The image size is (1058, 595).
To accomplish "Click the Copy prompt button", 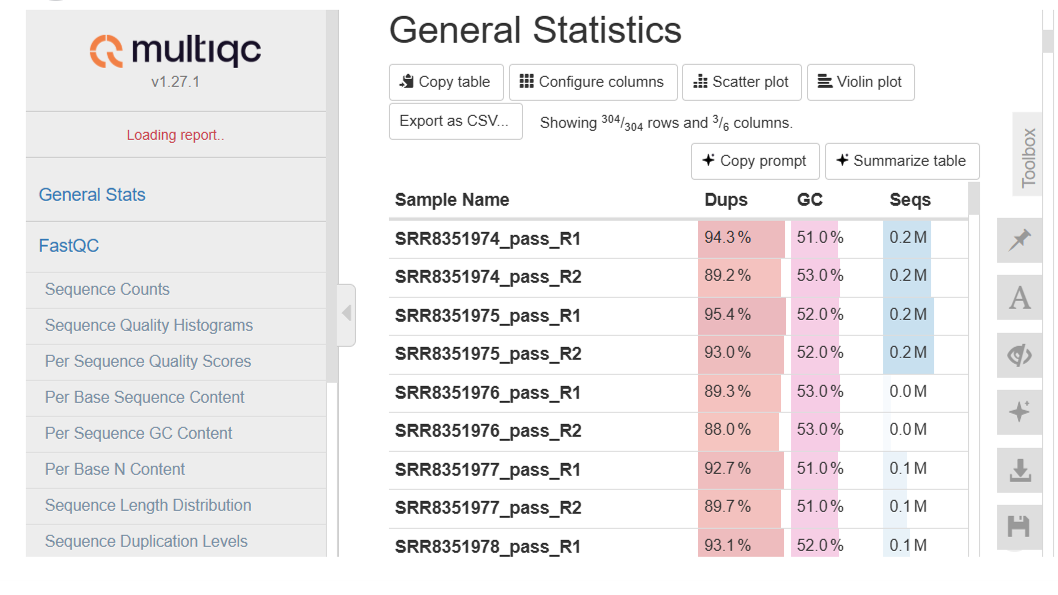I will pyautogui.click(x=755, y=160).
